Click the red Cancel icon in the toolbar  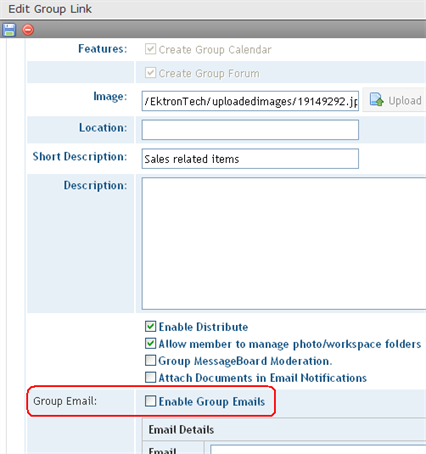(x=28, y=30)
